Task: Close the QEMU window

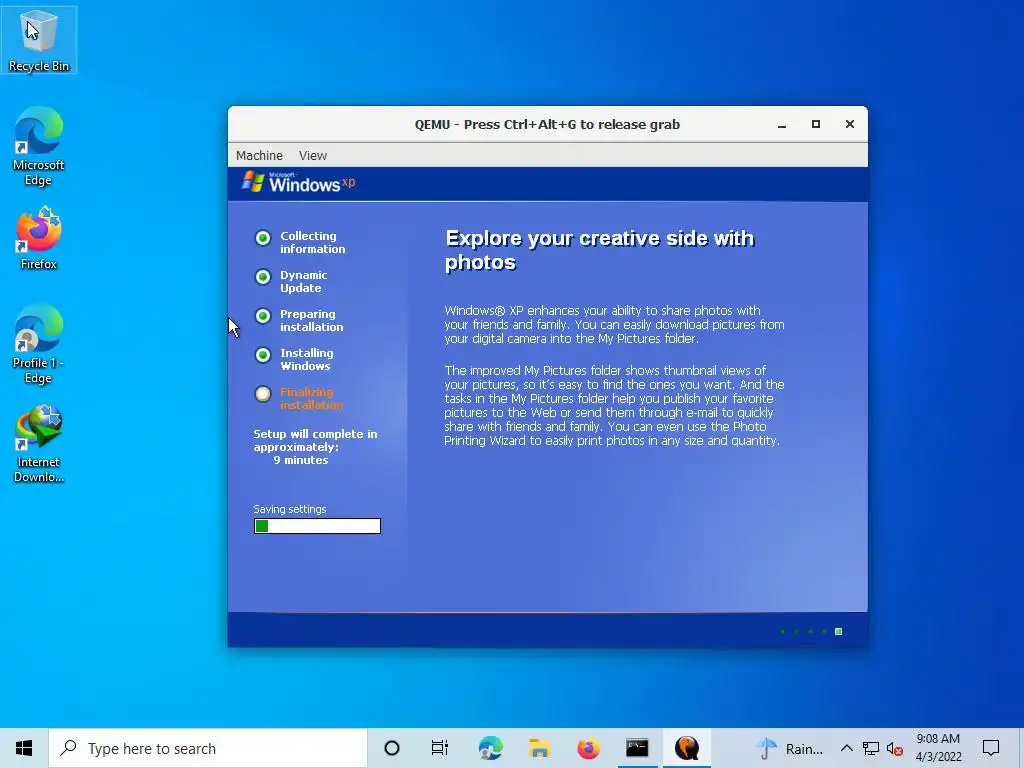Action: (850, 124)
